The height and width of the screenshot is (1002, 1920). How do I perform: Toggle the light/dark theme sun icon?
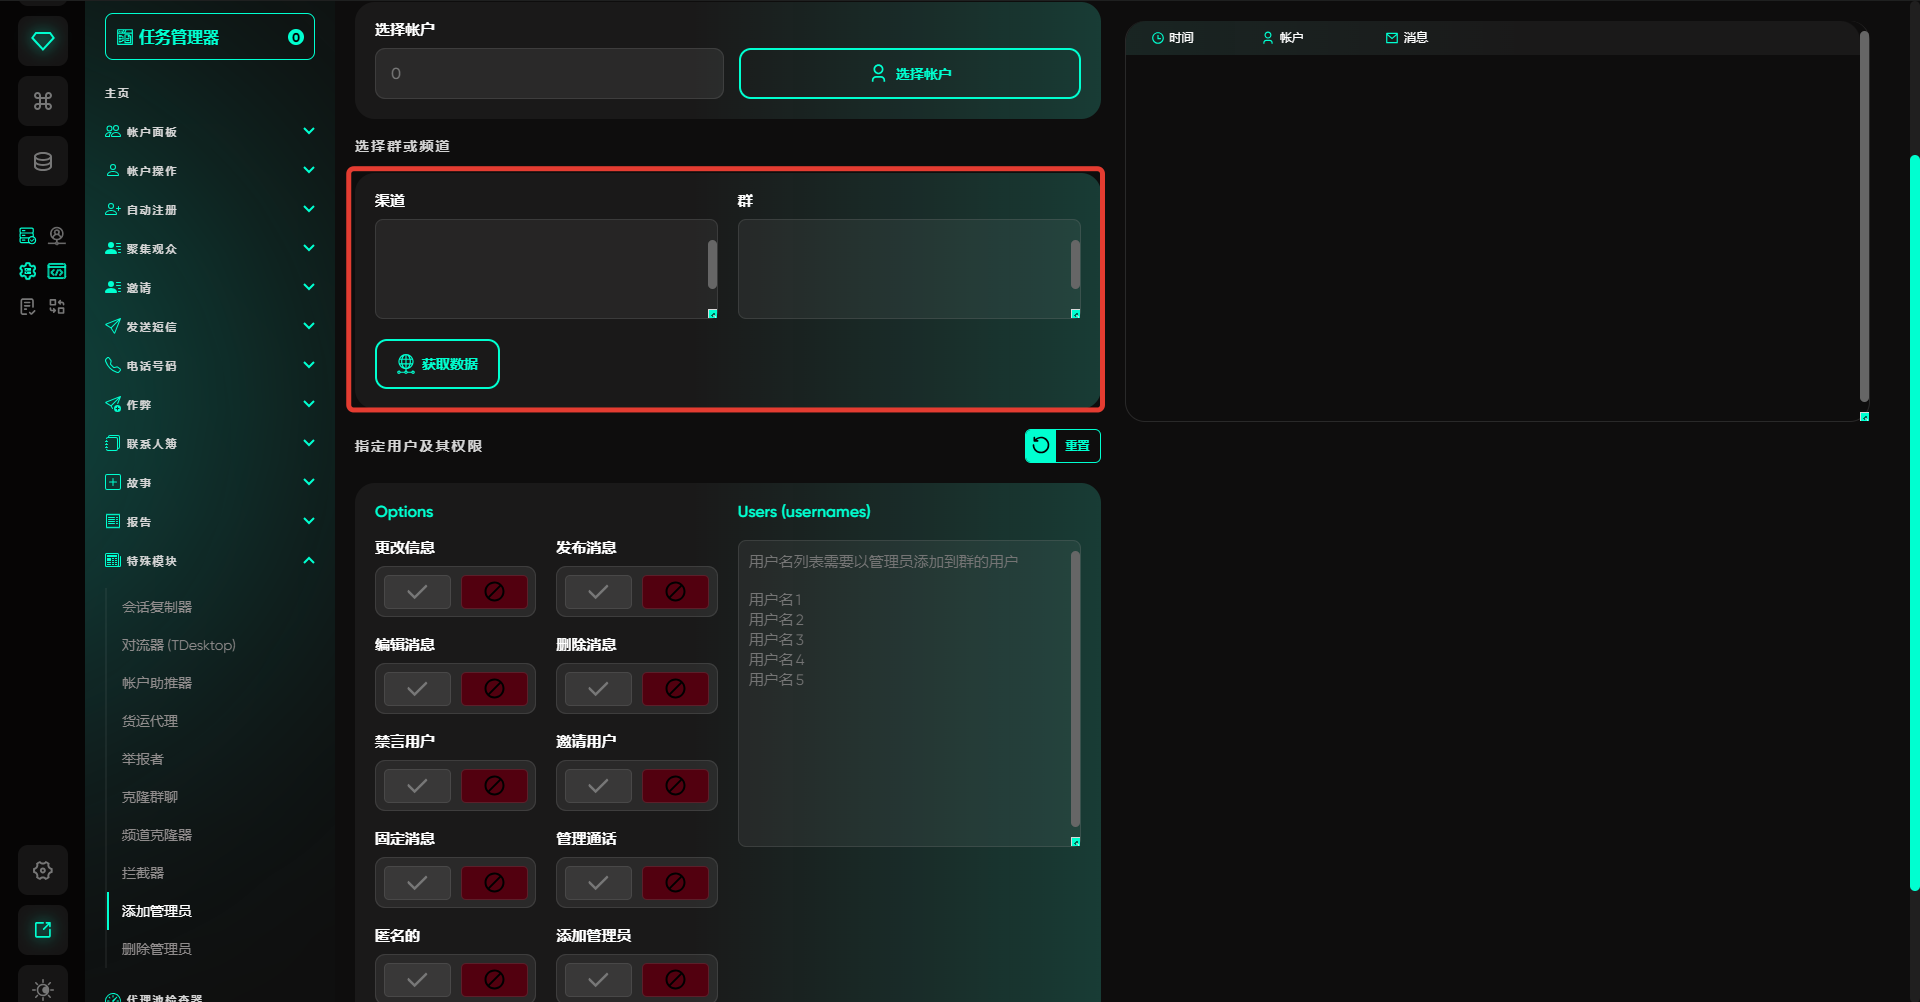pos(43,988)
